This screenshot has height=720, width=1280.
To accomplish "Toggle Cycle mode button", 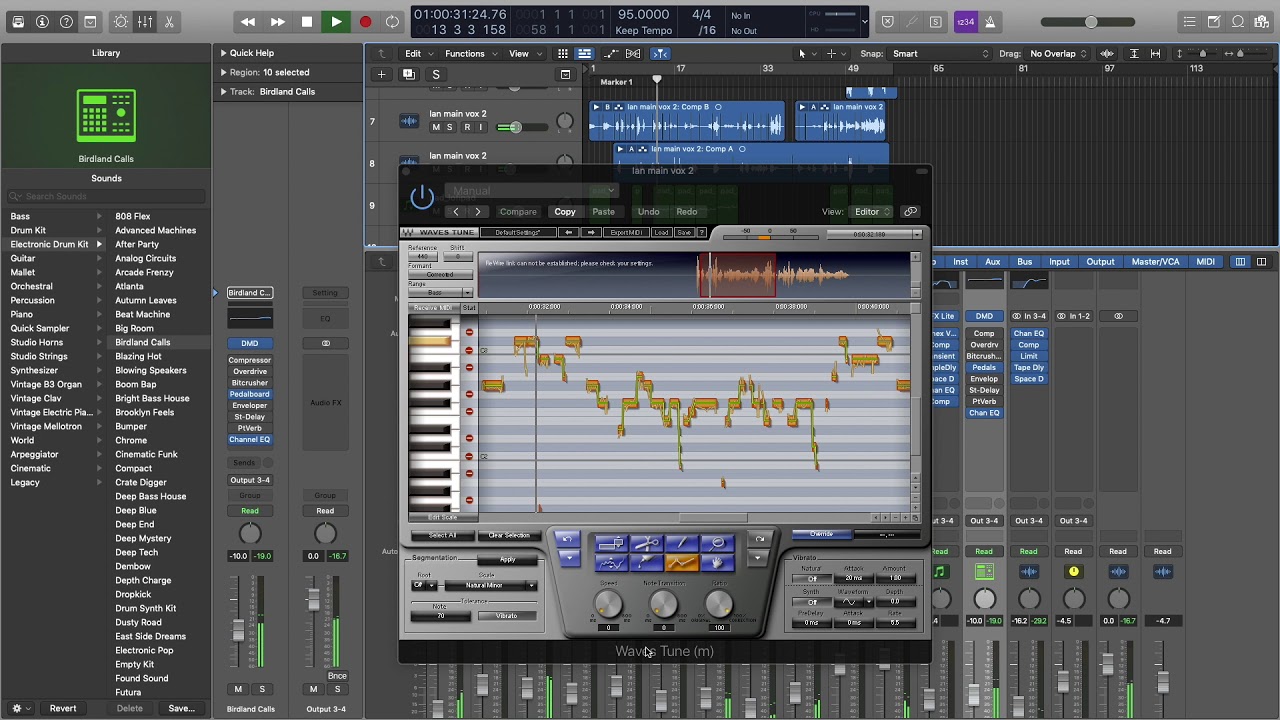I will 393,22.
